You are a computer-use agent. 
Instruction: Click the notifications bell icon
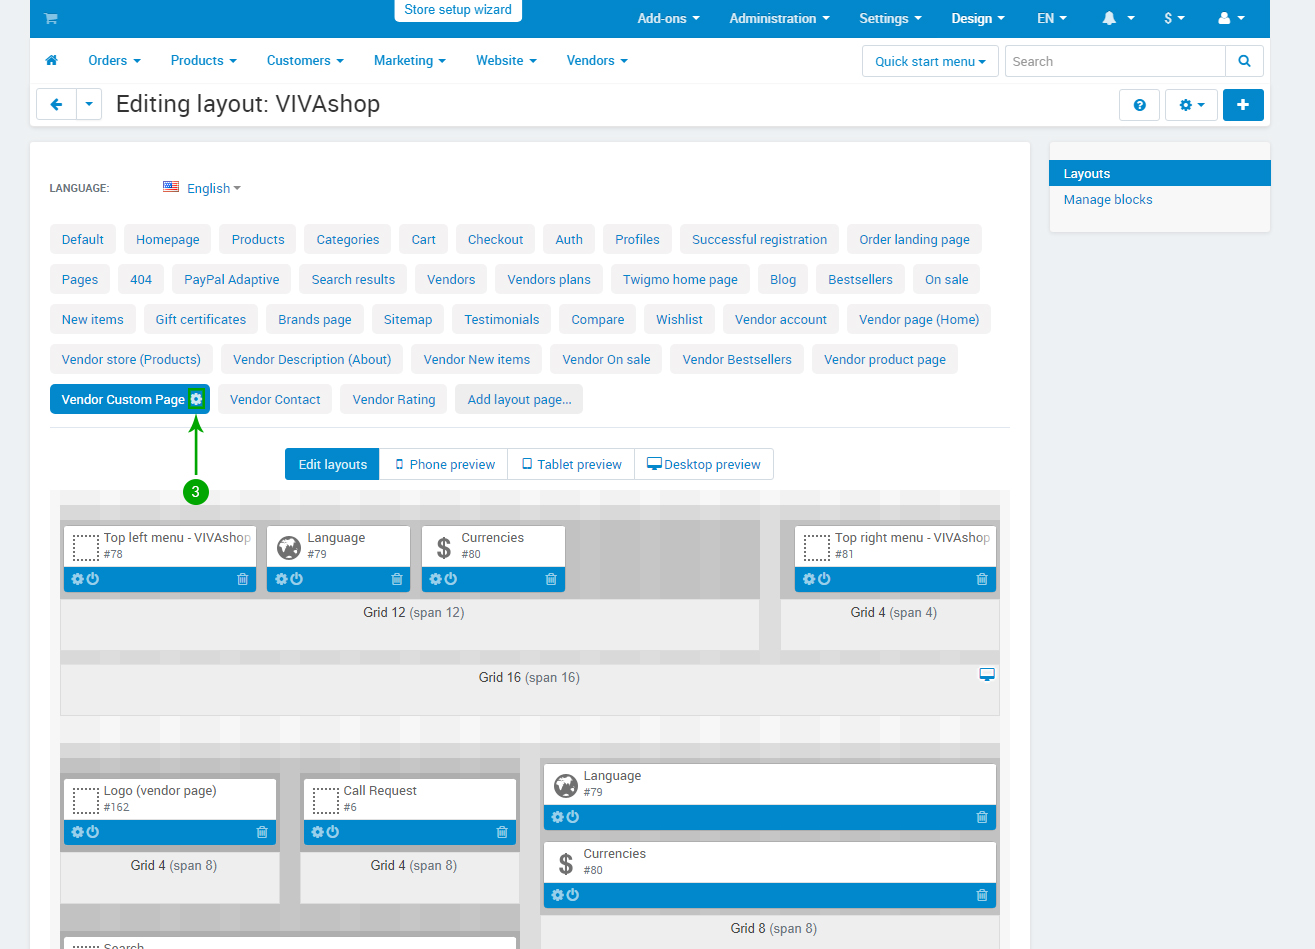click(x=1109, y=18)
